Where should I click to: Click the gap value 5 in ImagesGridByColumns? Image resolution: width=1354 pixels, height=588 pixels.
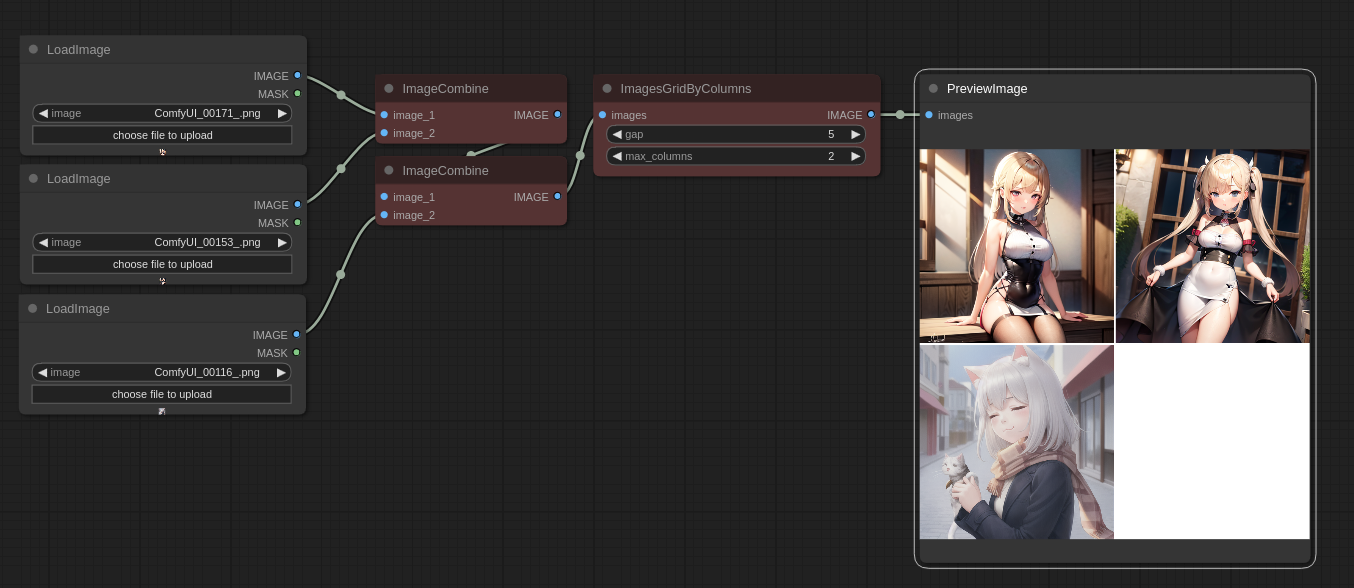coord(831,134)
